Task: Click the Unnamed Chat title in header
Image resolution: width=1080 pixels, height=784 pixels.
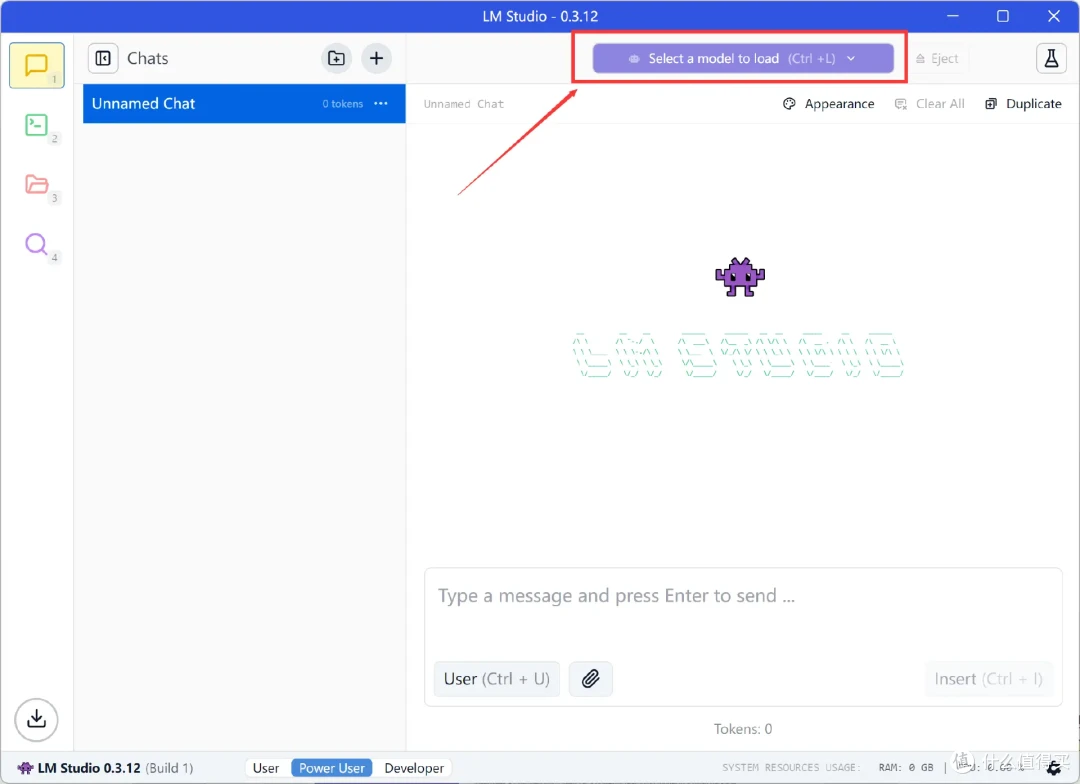Action: [x=464, y=104]
